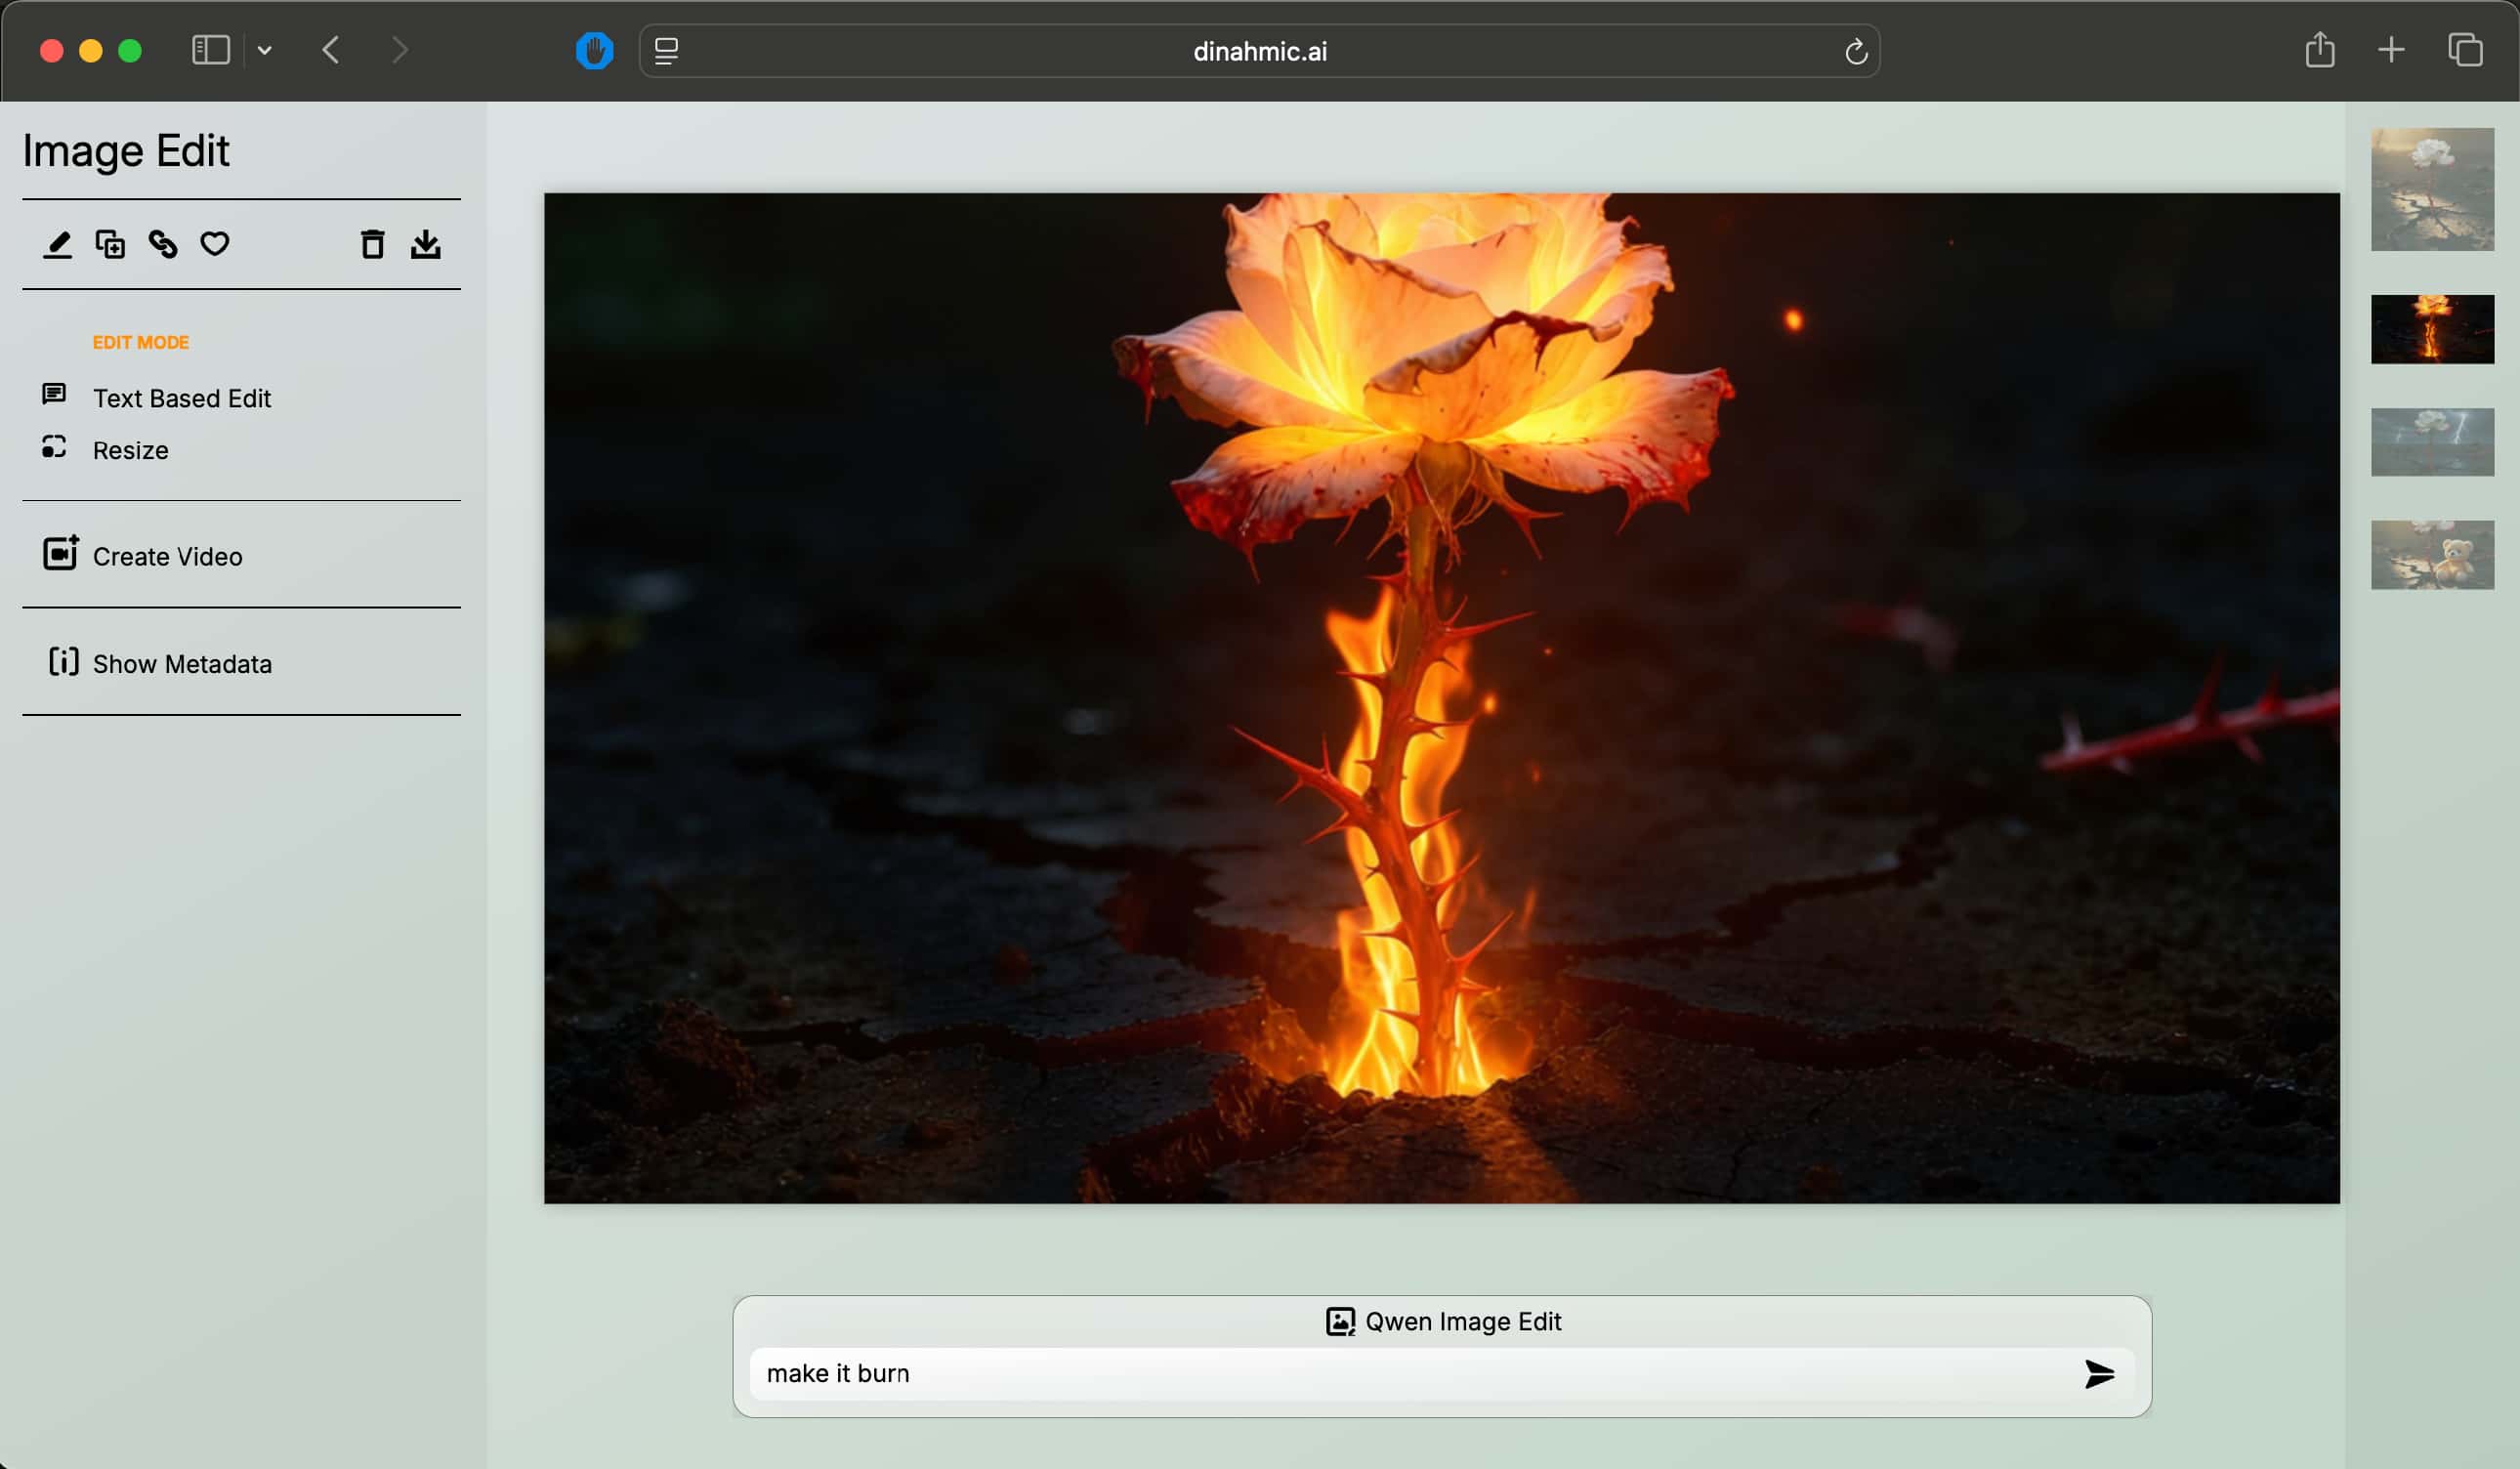2520x1469 pixels.
Task: Open the lightning rose thumbnail
Action: 2431,442
